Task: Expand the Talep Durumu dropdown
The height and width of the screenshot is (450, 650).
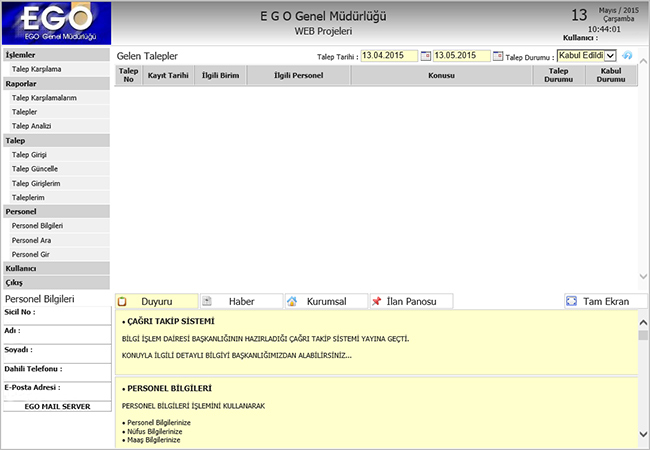Action: (611, 57)
